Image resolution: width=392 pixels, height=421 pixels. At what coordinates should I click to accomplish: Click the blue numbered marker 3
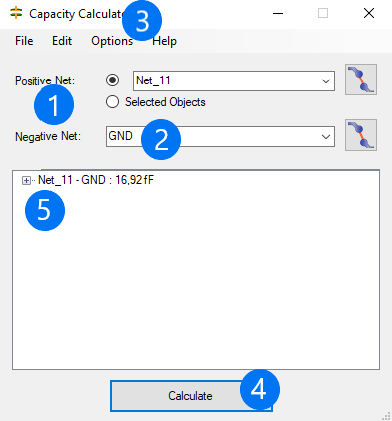point(142,21)
